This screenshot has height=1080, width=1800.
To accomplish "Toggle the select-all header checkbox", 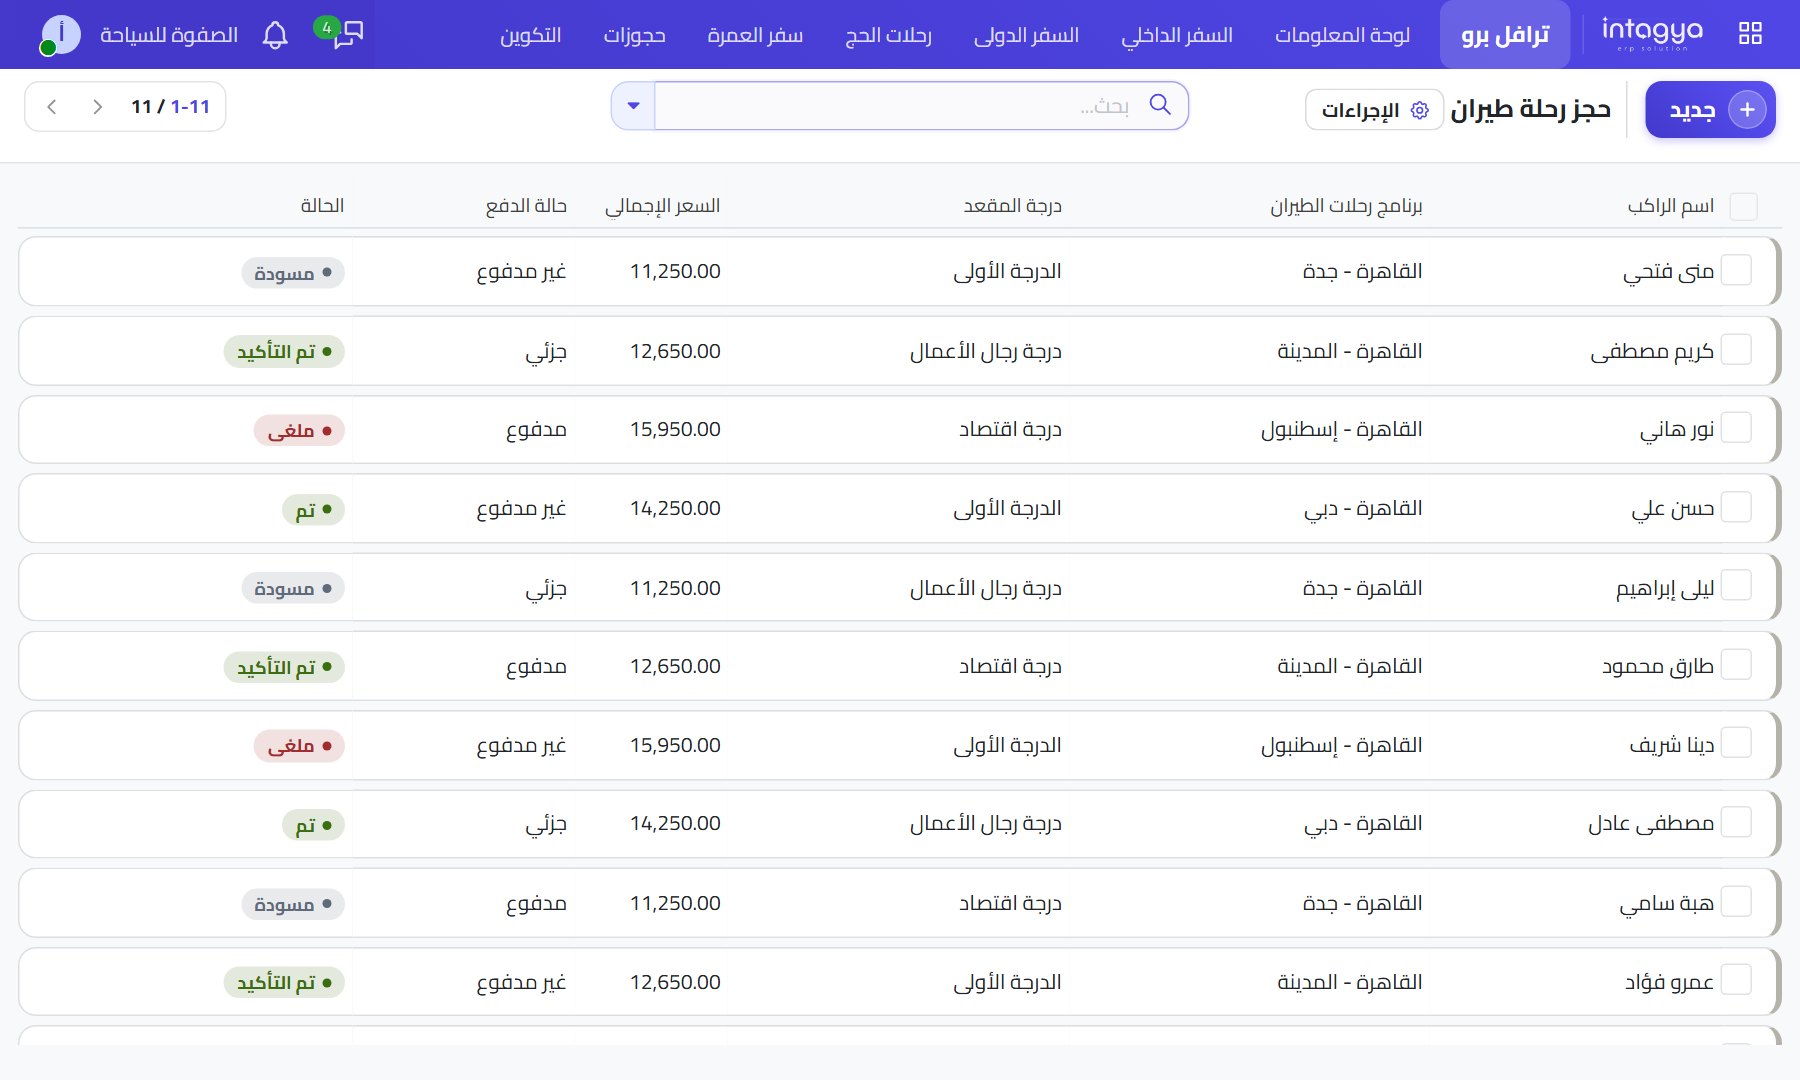I will (1743, 206).
